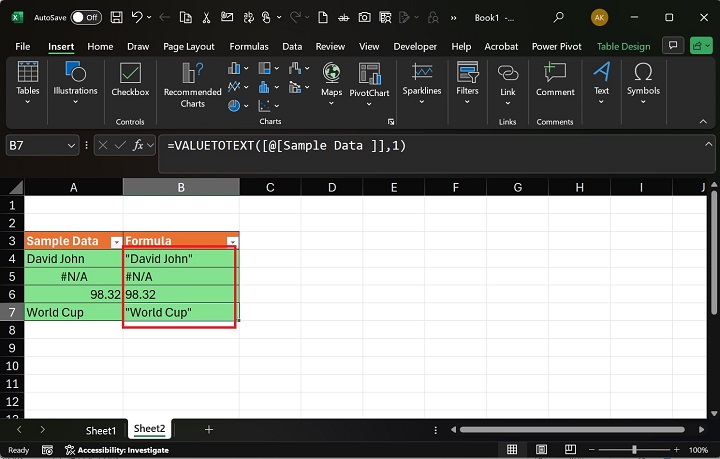Switch to the Sheet1 worksheet tab

click(x=100, y=430)
